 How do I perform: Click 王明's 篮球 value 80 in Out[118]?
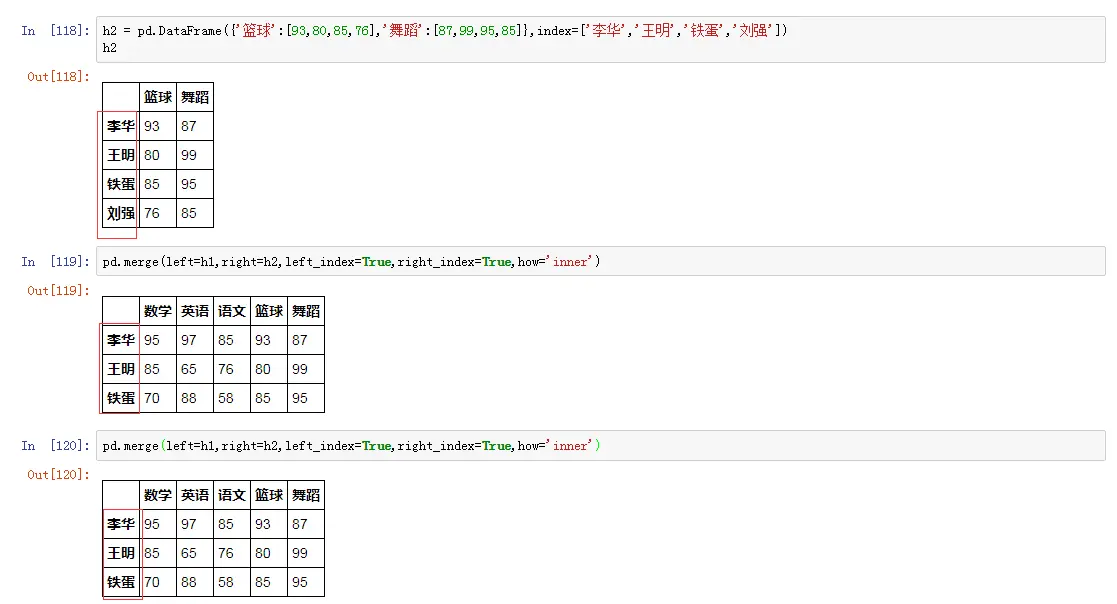[157, 155]
